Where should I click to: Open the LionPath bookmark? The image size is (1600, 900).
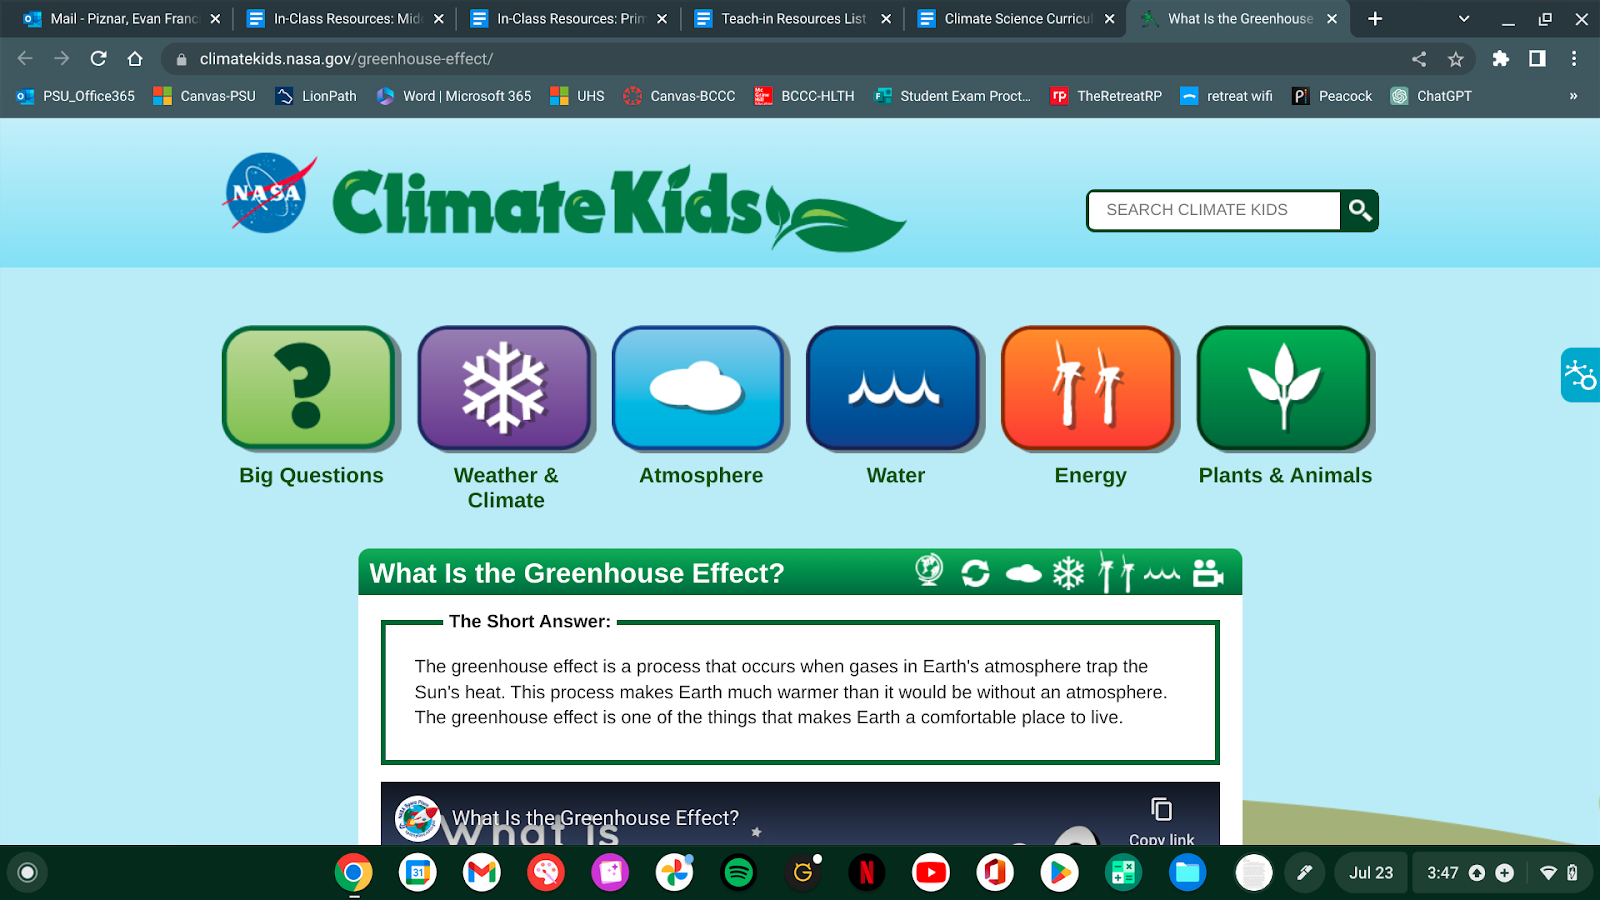click(x=317, y=96)
